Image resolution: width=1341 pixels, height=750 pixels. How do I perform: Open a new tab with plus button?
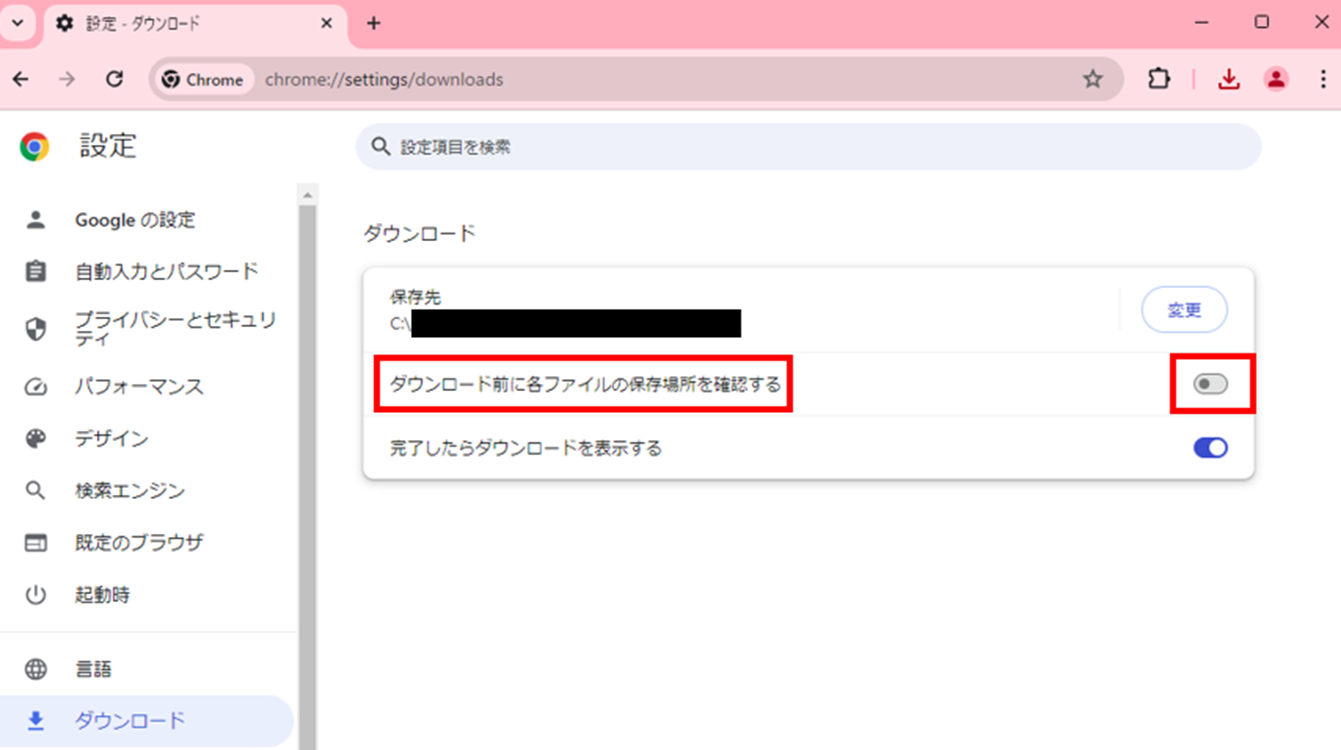(x=374, y=23)
